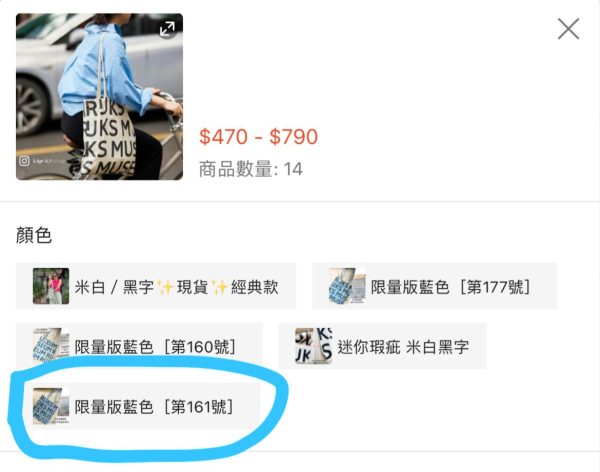Image resolution: width=600 pixels, height=472 pixels.
Task: Click the Instagram handle watermark text
Action: click(x=49, y=161)
